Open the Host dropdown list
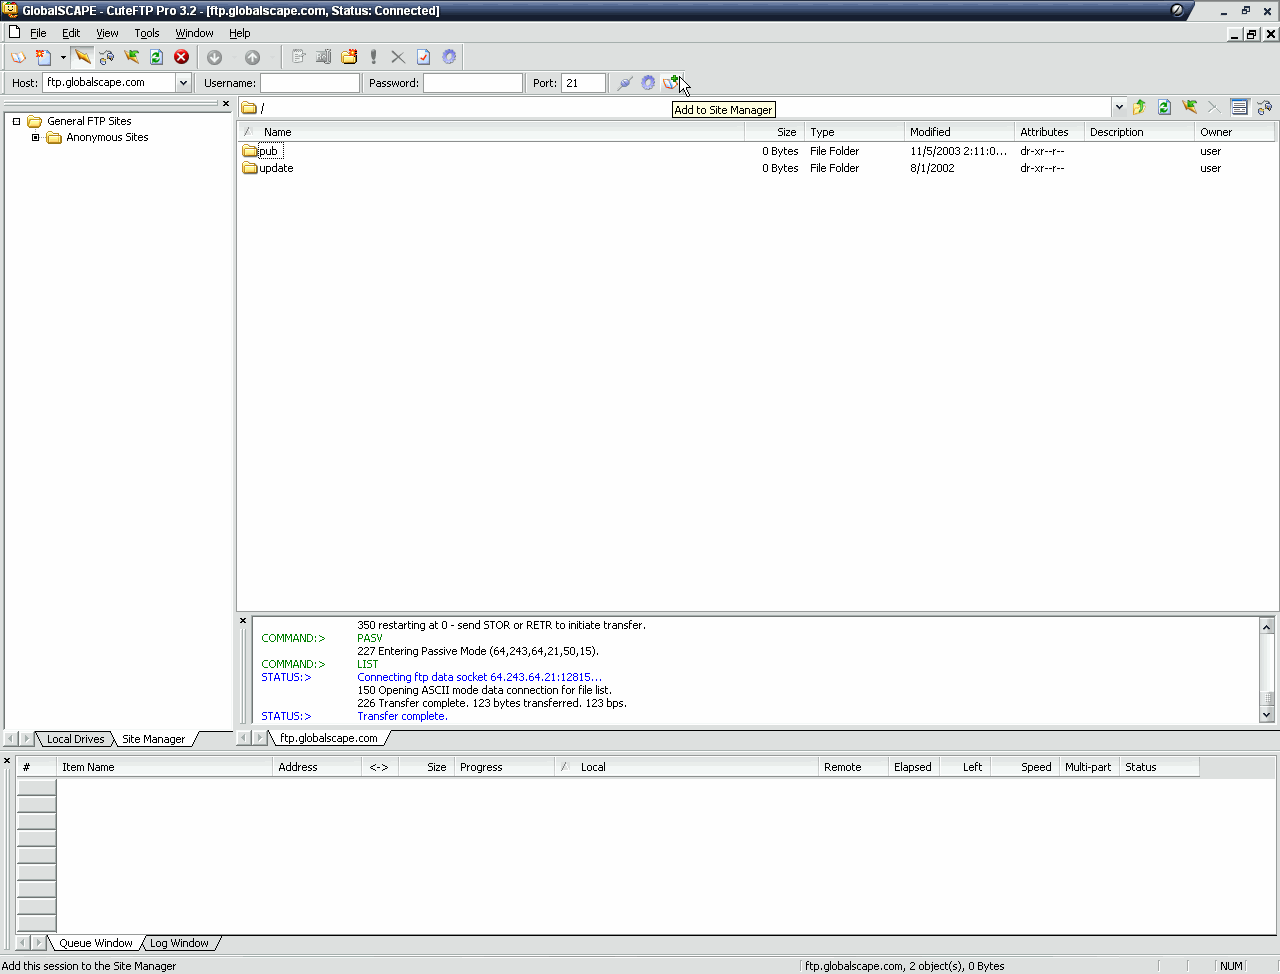Screen dimensions: 1280x974 (183, 83)
